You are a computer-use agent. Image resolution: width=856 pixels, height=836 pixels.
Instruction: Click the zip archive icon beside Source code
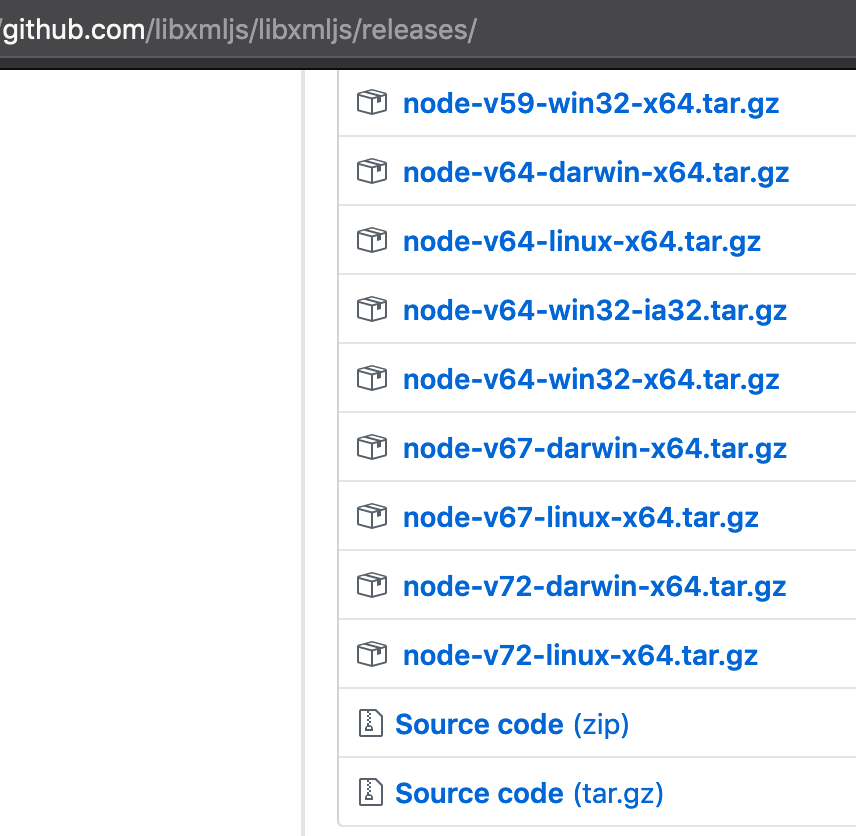point(371,723)
